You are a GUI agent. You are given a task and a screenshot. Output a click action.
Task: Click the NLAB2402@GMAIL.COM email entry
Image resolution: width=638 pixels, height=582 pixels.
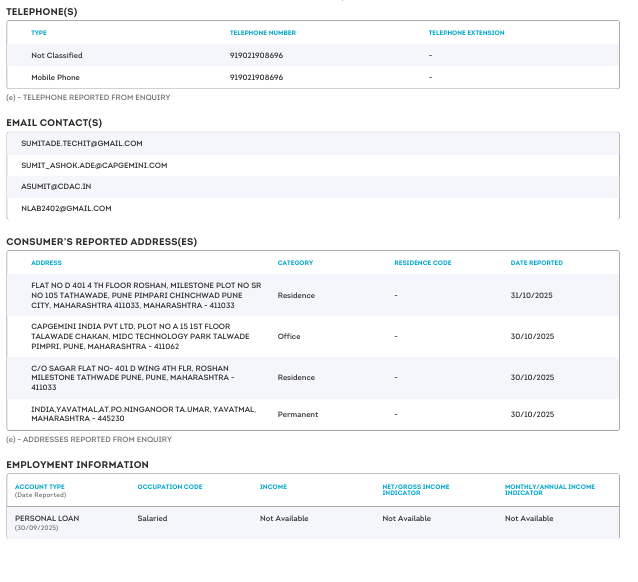[66, 208]
